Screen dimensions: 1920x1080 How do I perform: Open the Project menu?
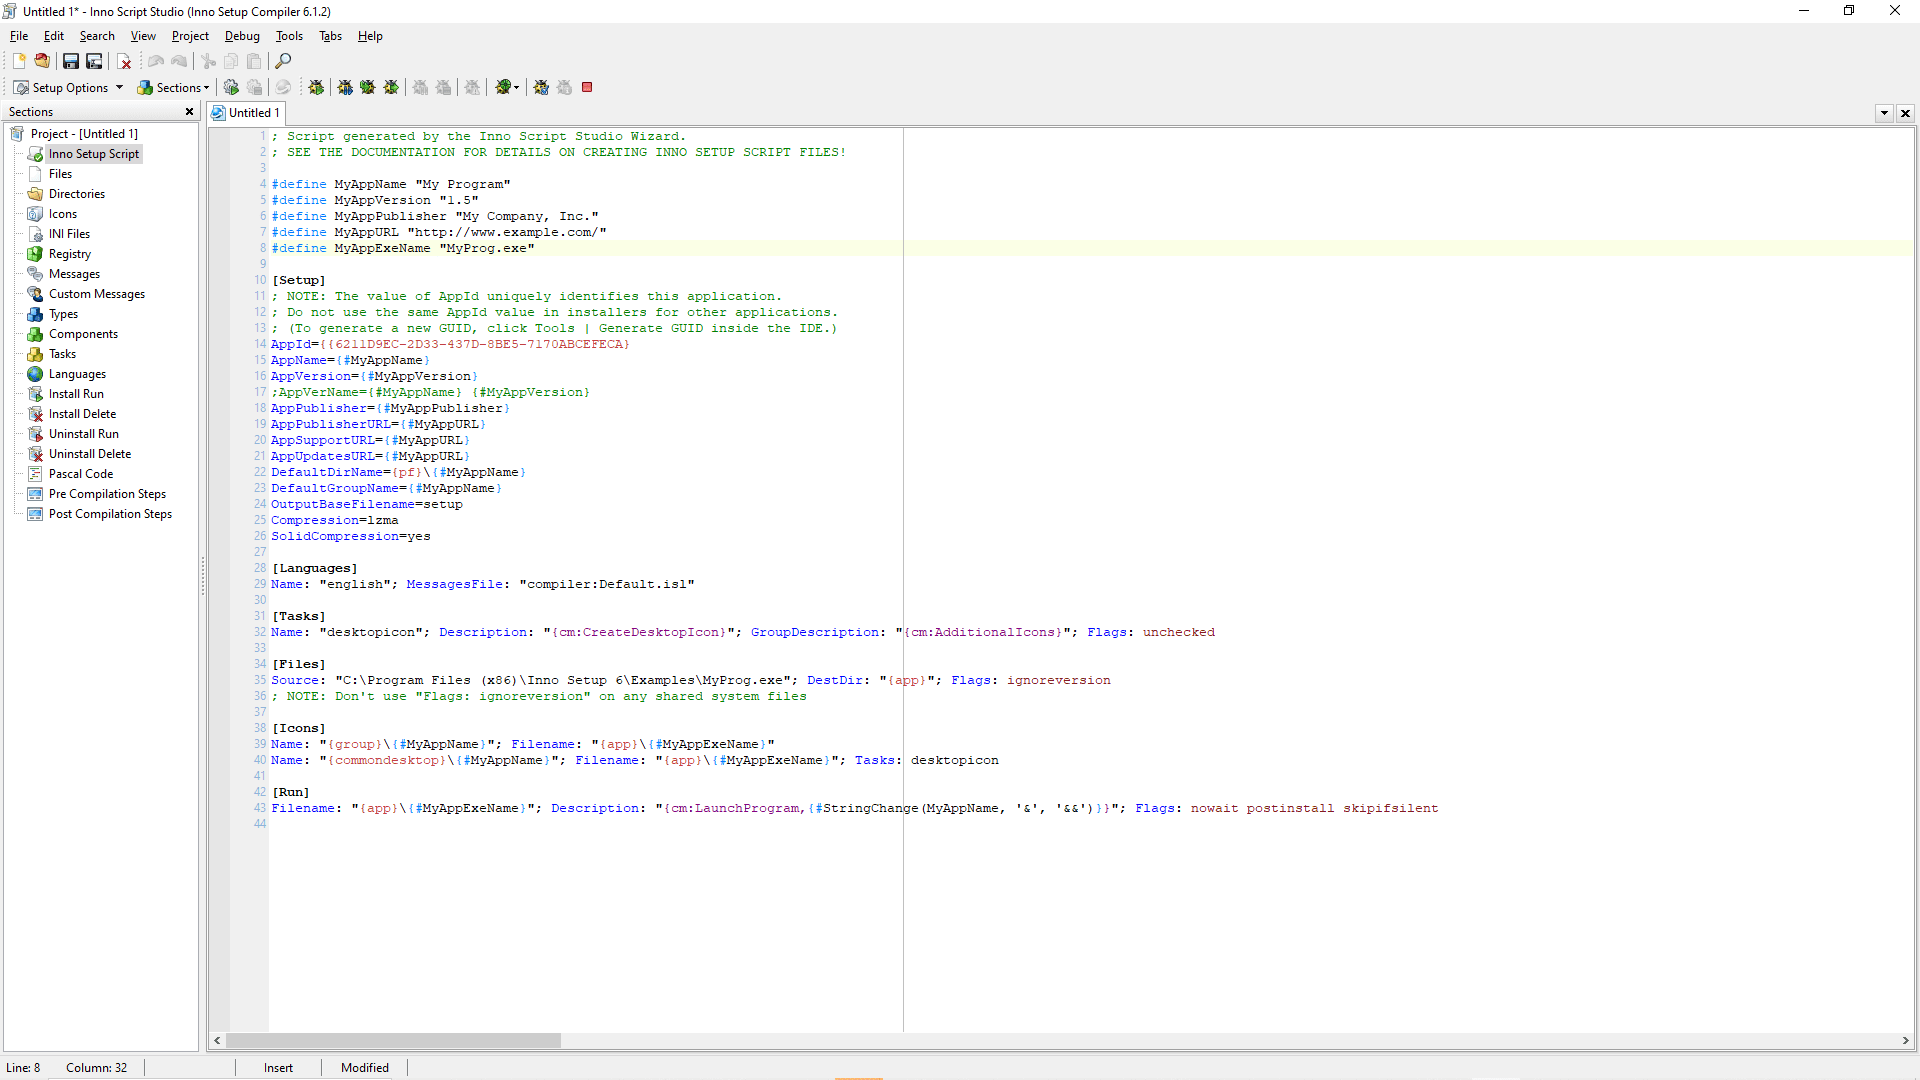[190, 36]
